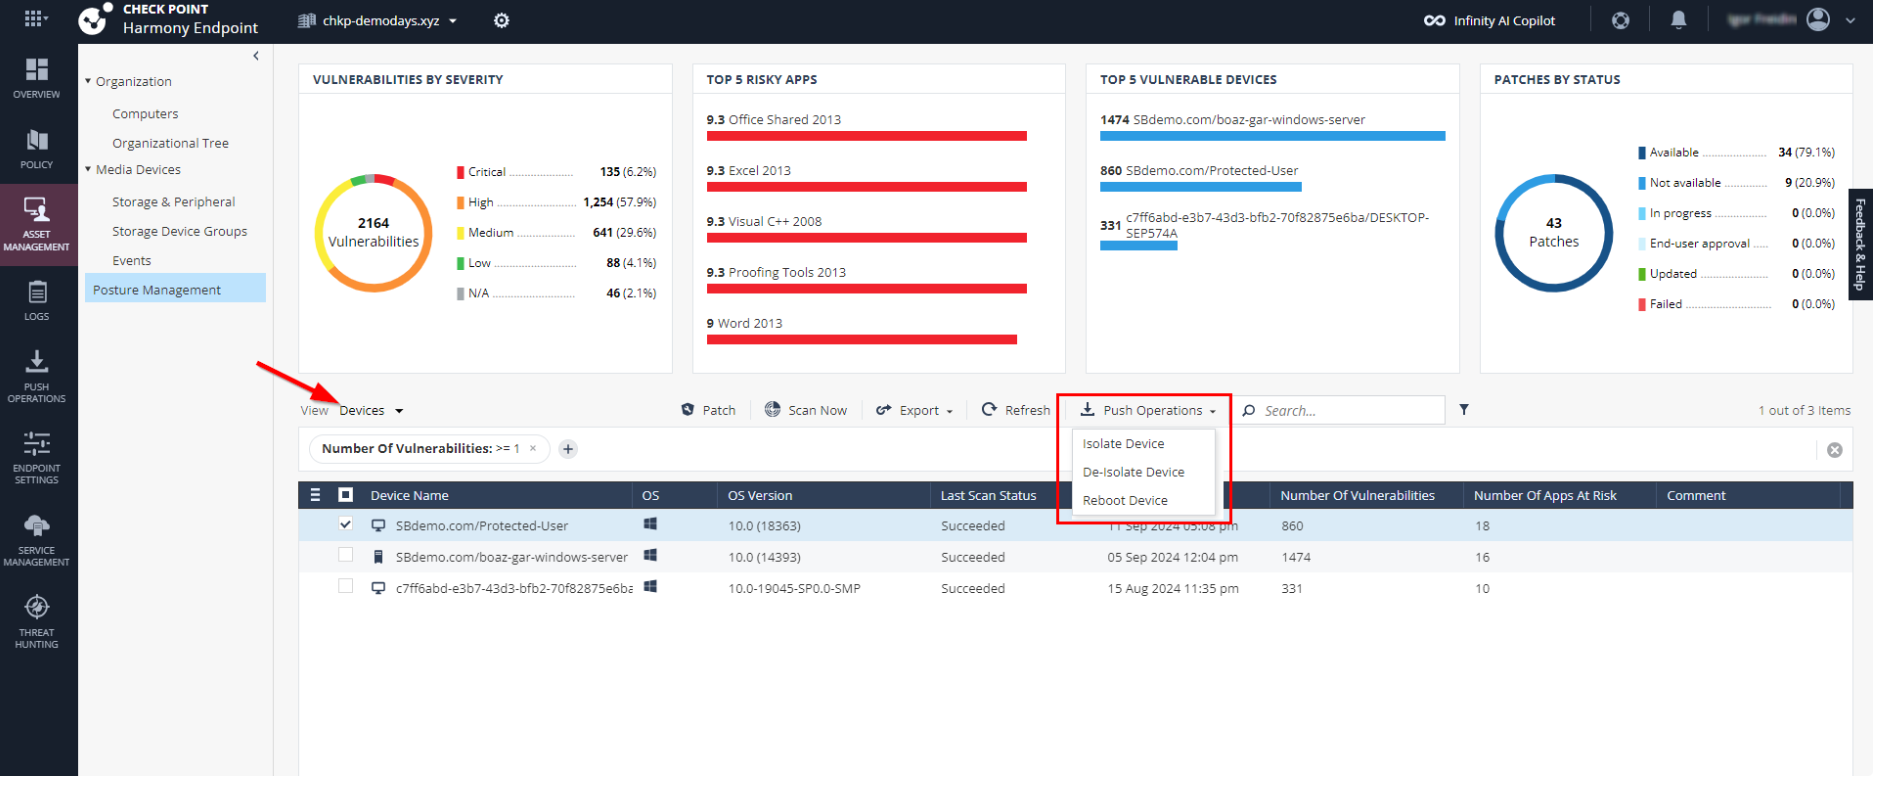Click the server icon of boaz-gar-windows-server
The height and width of the screenshot is (786, 1877).
tap(378, 557)
